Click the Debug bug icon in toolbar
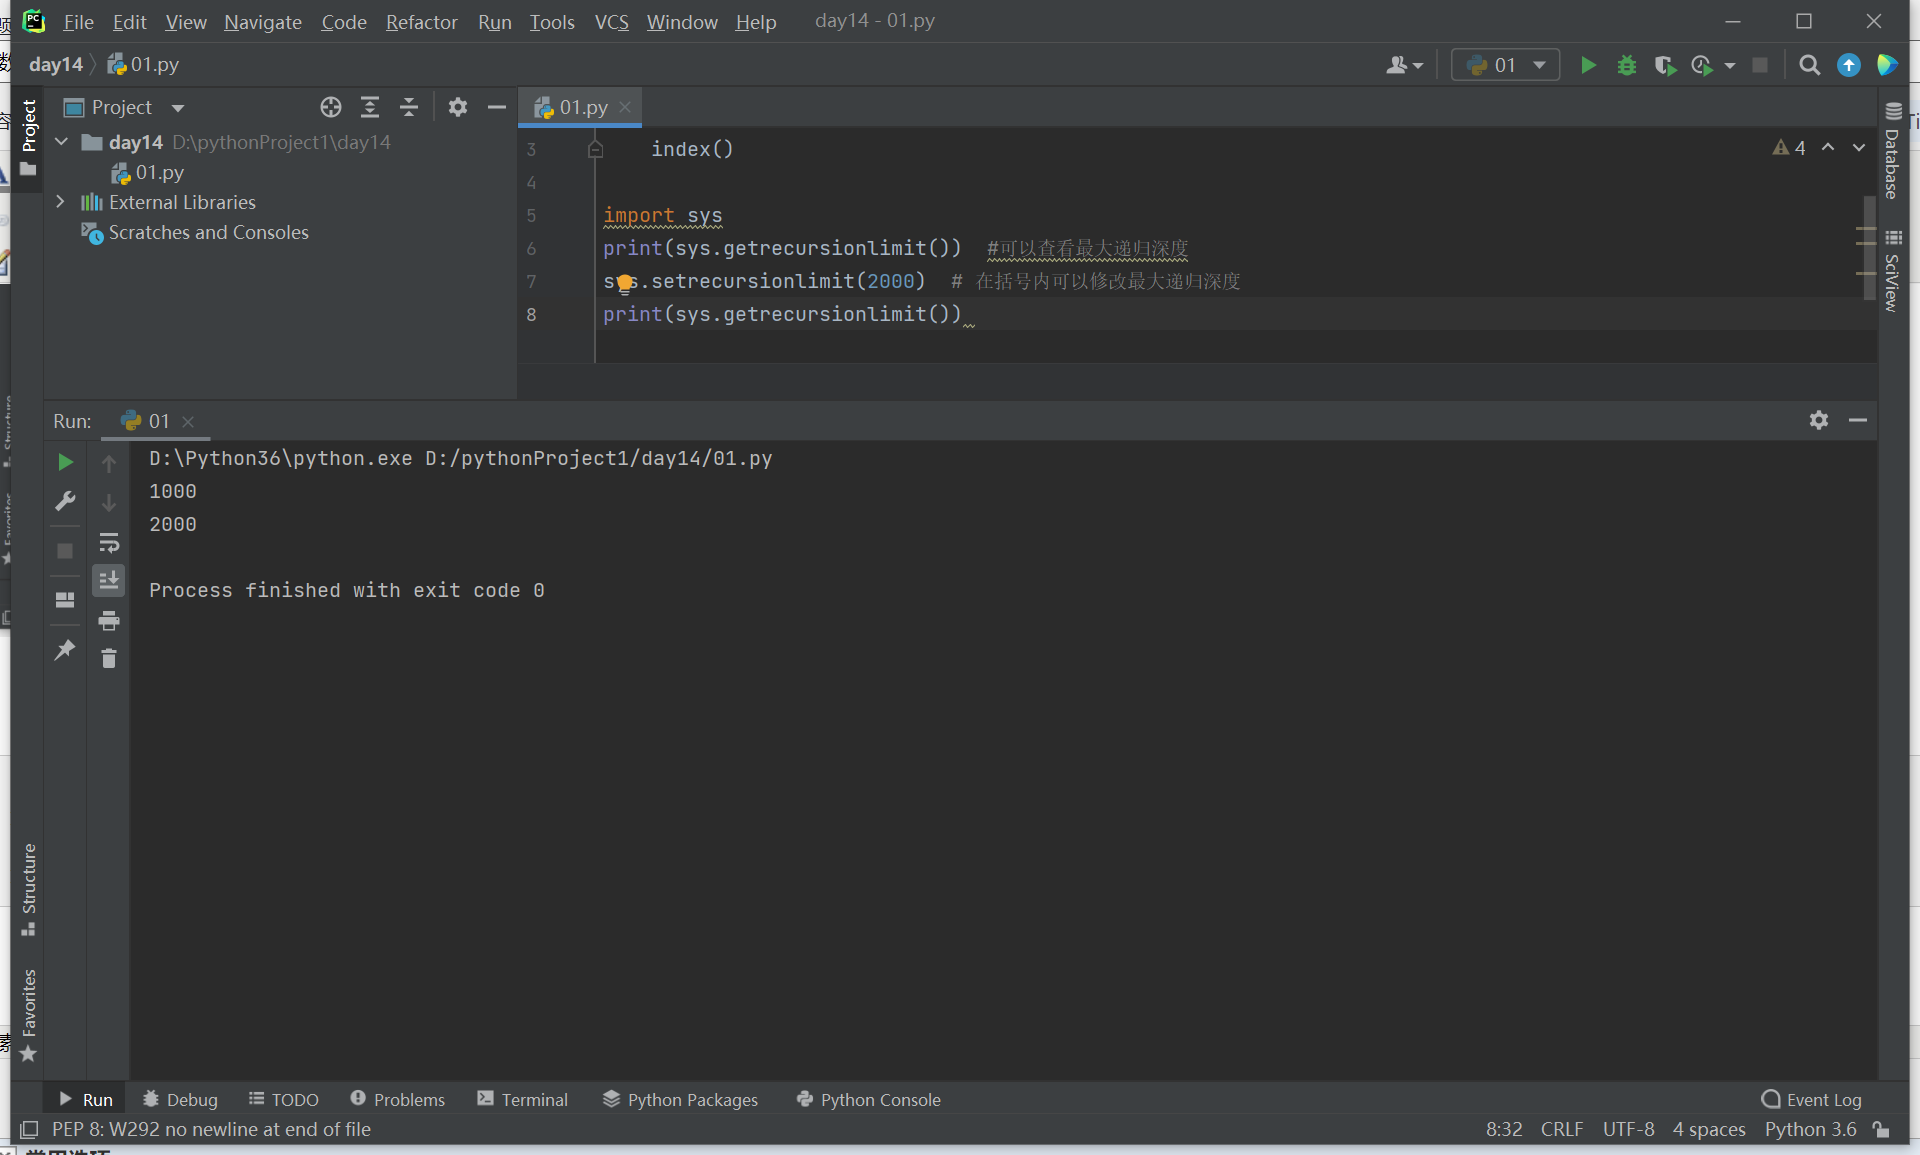Viewport: 1920px width, 1155px height. click(1627, 65)
